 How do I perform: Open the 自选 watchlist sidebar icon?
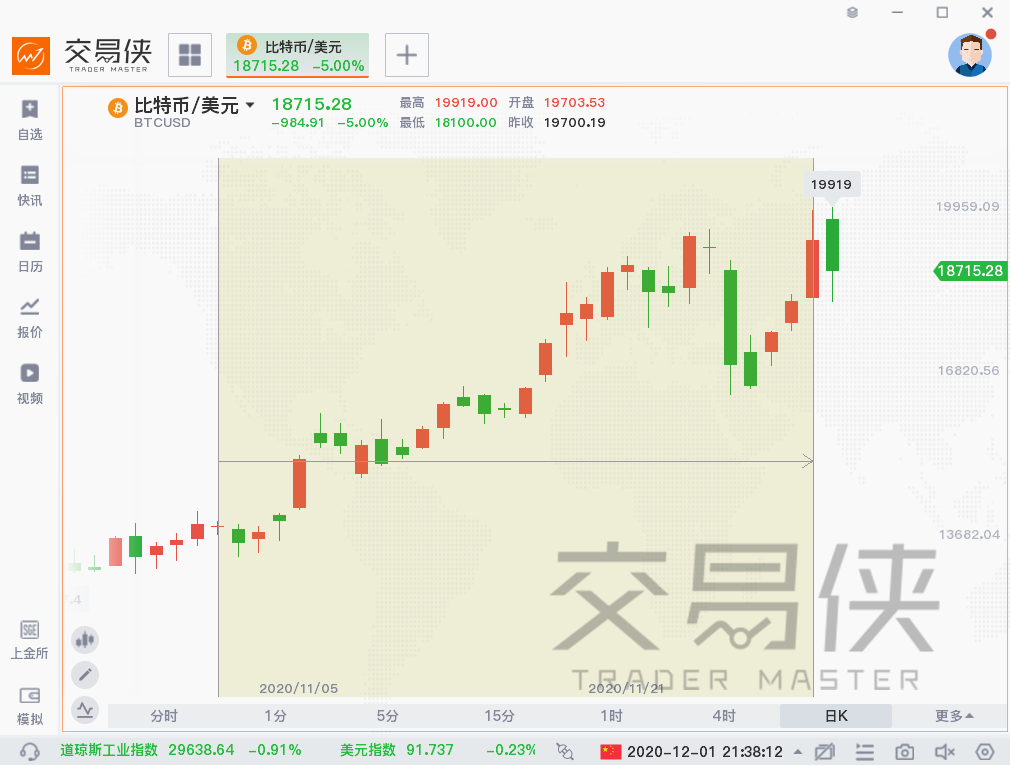pyautogui.click(x=30, y=120)
